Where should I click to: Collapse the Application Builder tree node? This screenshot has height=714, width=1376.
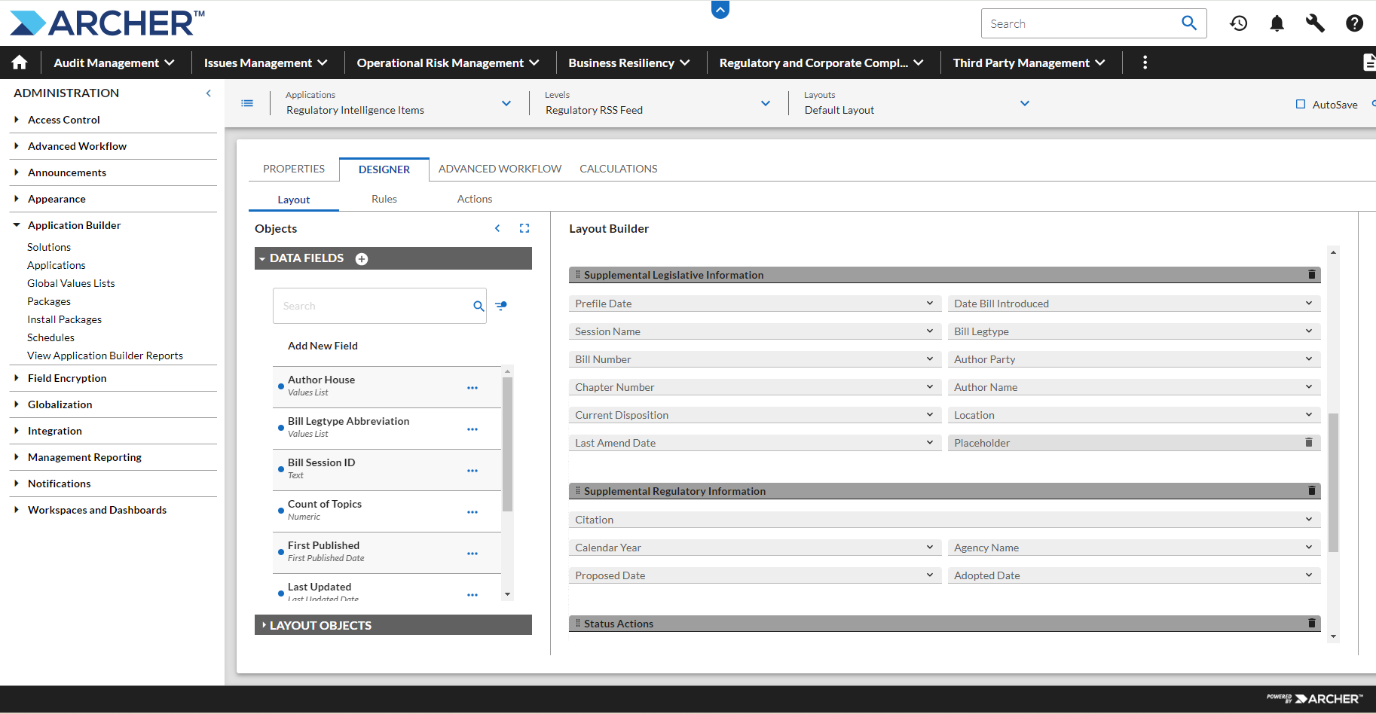[x=17, y=225]
